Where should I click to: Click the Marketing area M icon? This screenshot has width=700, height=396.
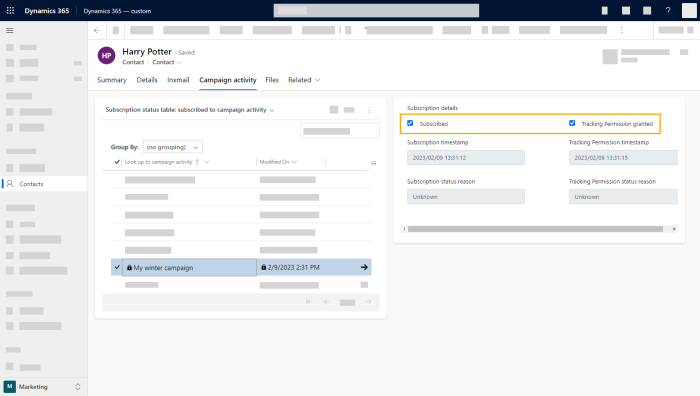[9, 386]
